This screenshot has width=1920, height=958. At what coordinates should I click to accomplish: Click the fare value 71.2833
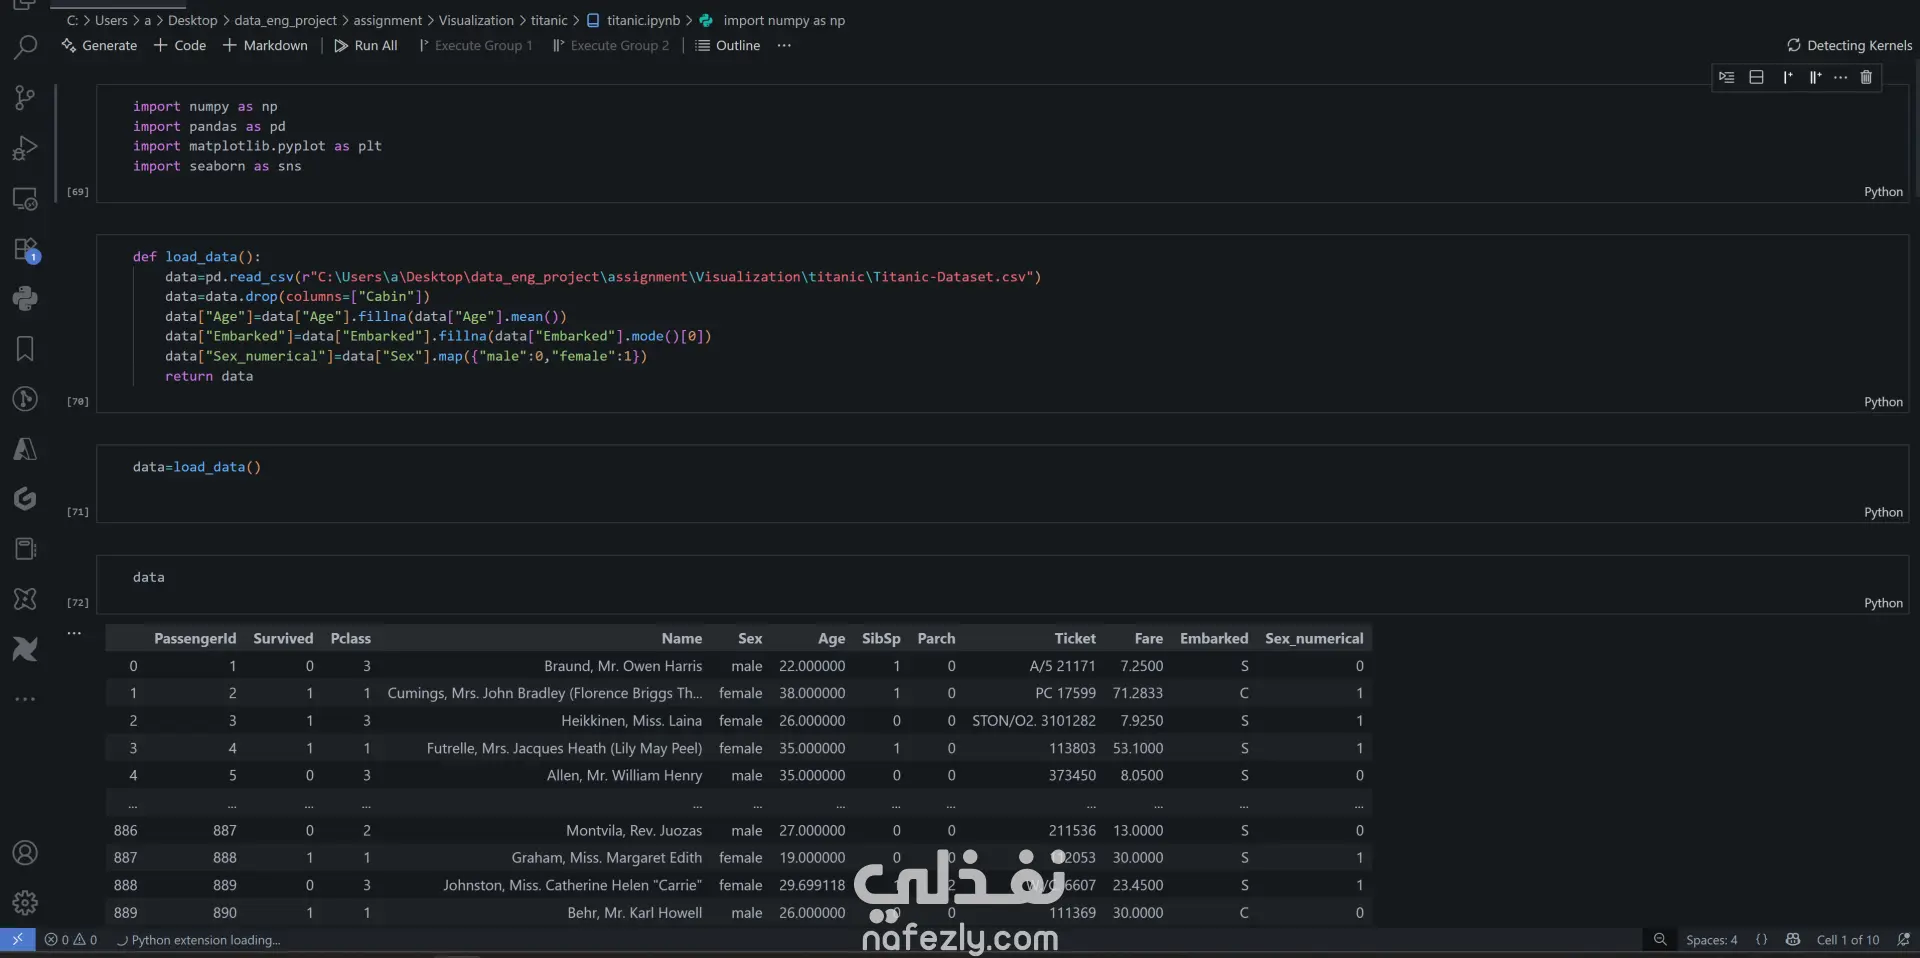pos(1138,693)
